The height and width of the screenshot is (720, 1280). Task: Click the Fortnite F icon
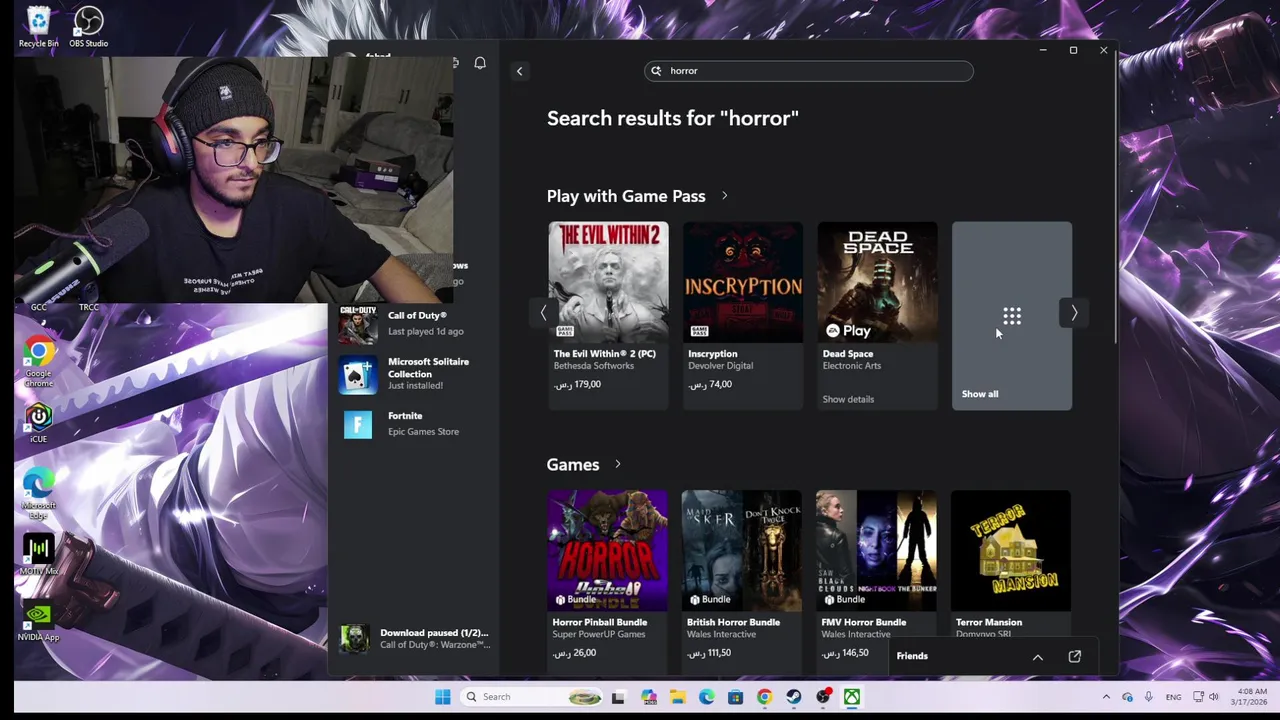point(357,425)
